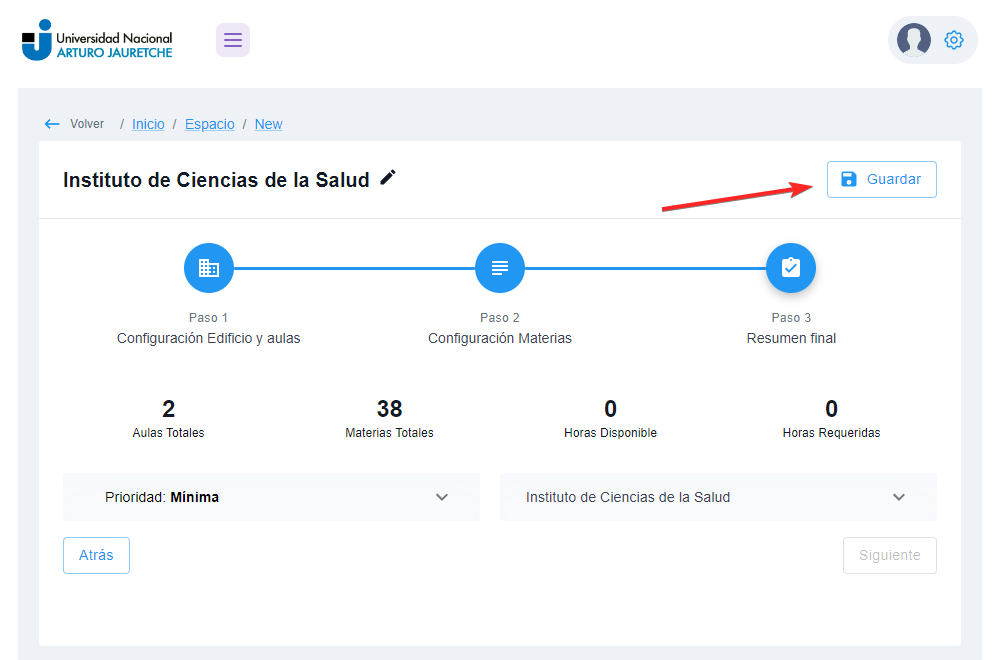This screenshot has width=1000, height=660.
Task: Edit institute name with pencil icon
Action: [388, 178]
